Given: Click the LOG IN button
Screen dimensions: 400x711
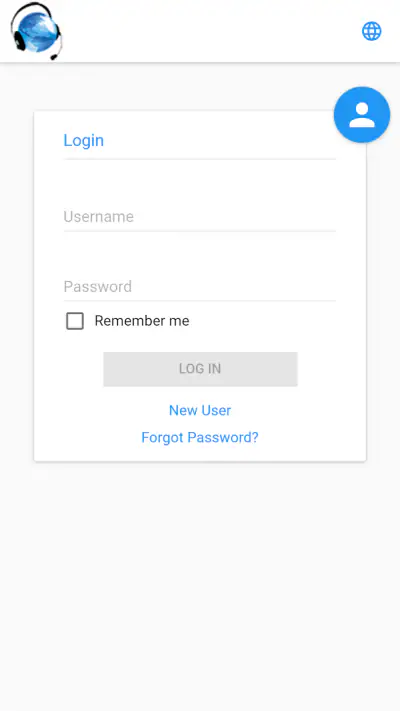Looking at the screenshot, I should 200,369.
